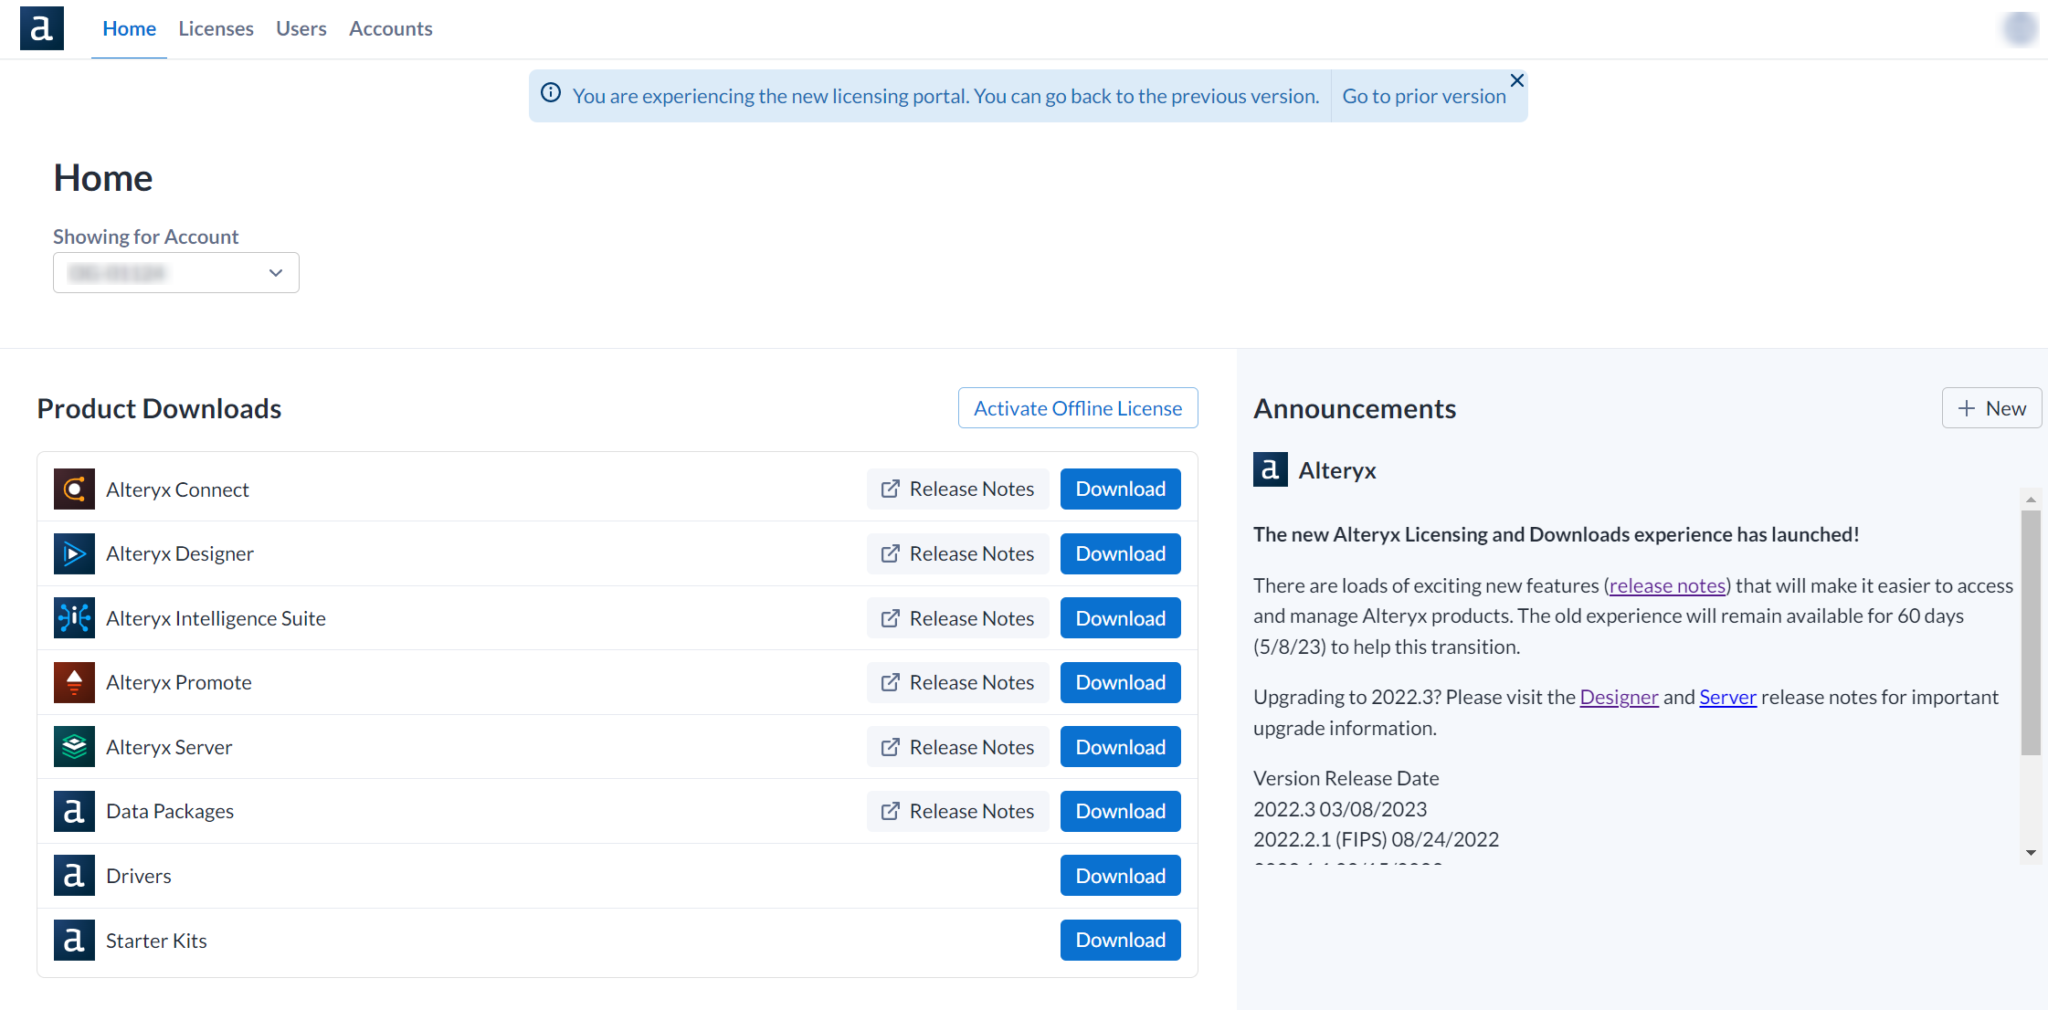Open the Designer release notes link
Image resolution: width=2048 pixels, height=1010 pixels.
click(x=1618, y=697)
